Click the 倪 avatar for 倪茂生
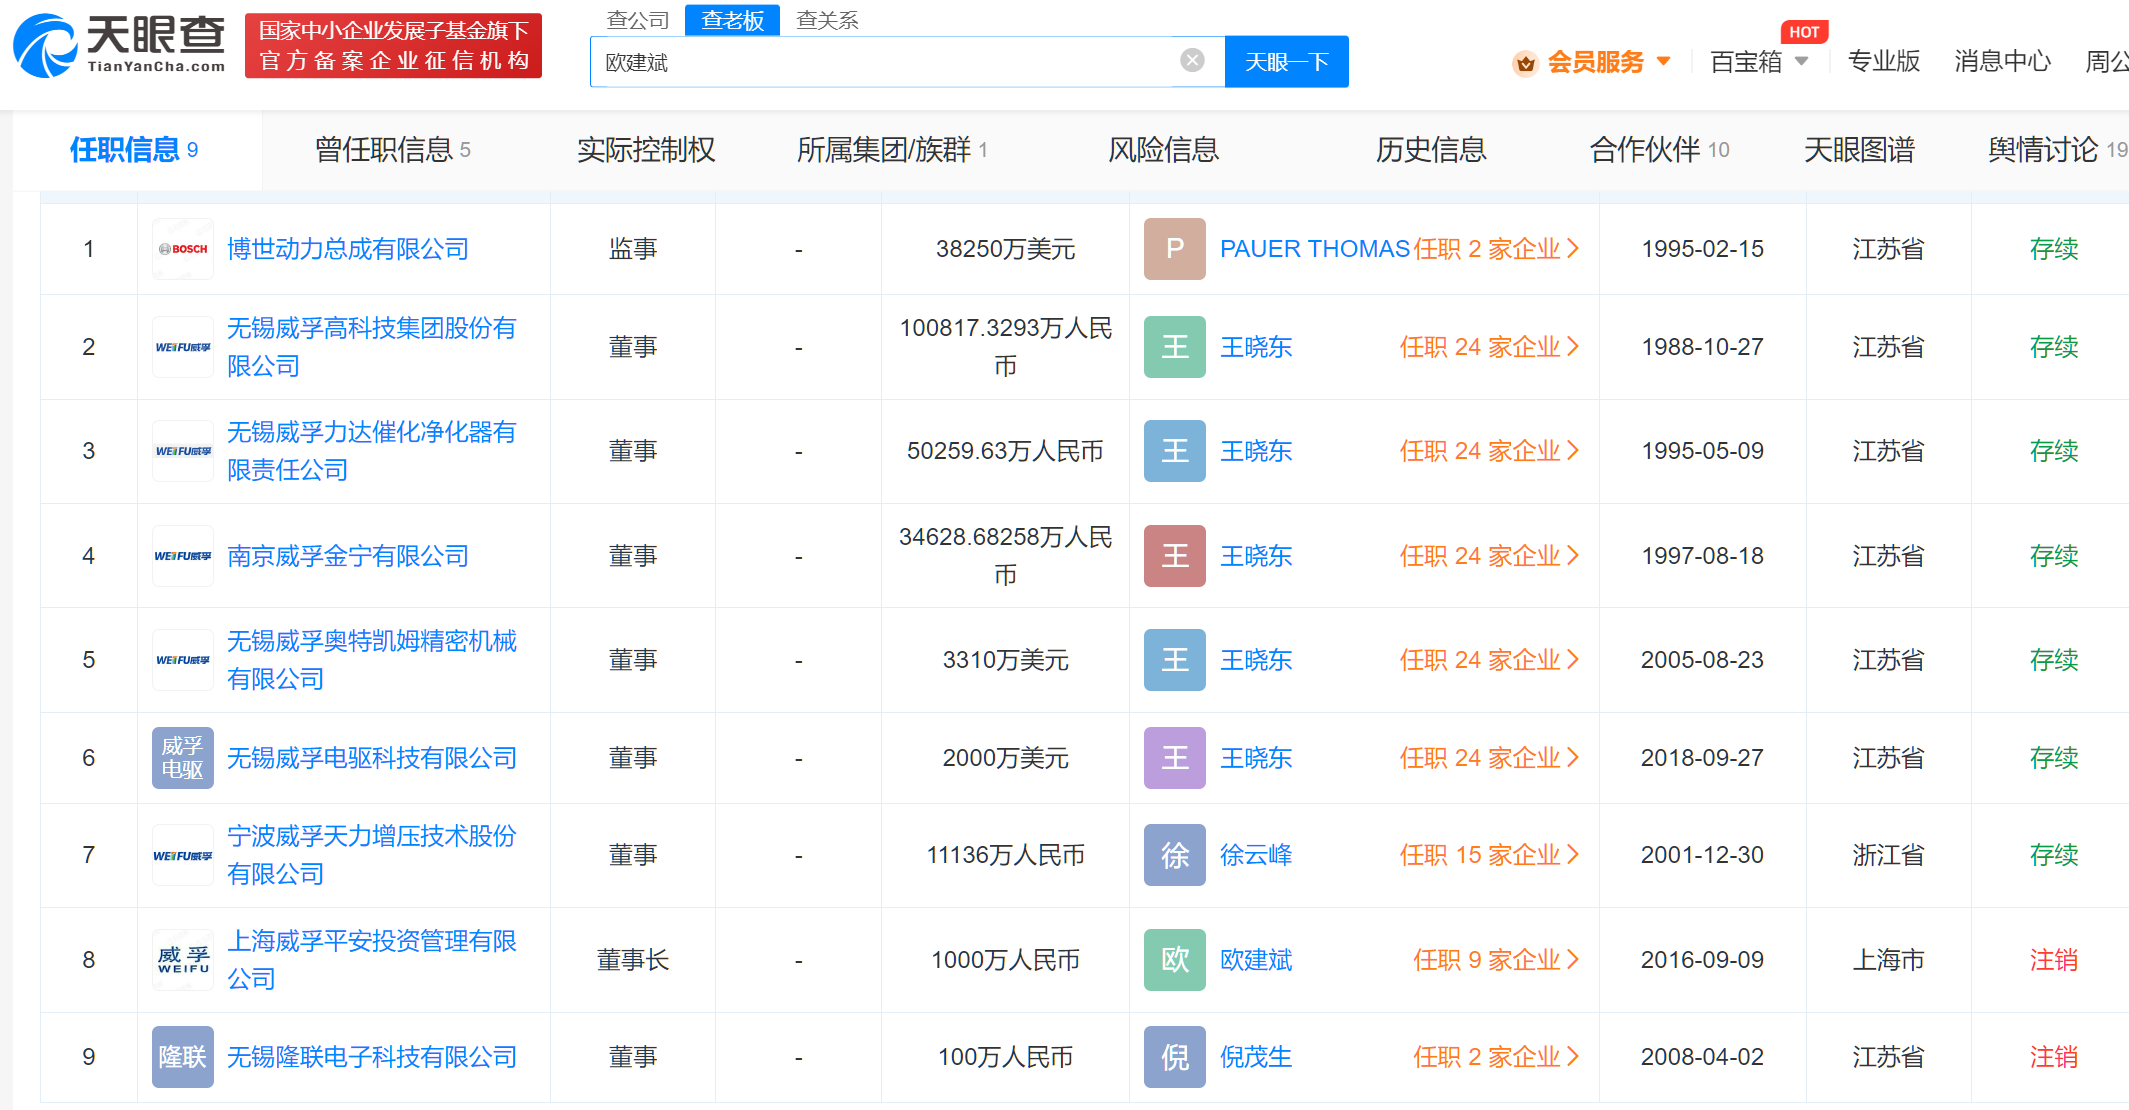This screenshot has width=2129, height=1110. [x=1175, y=1057]
